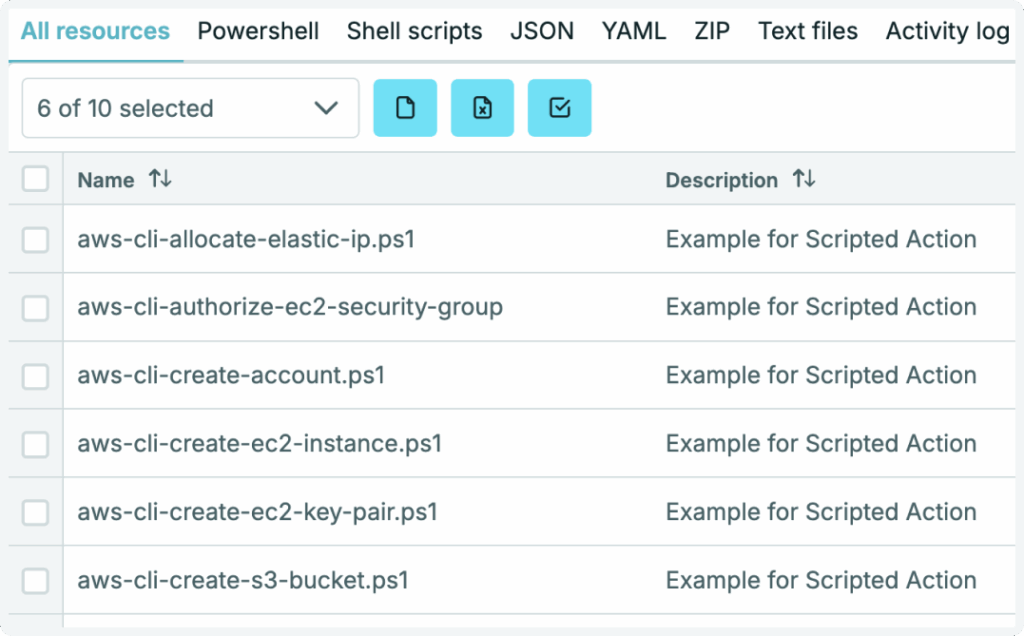This screenshot has height=636, width=1024.
Task: Select checkbox for aws-cli-create-s3-bucket.ps1
Action: click(x=36, y=580)
